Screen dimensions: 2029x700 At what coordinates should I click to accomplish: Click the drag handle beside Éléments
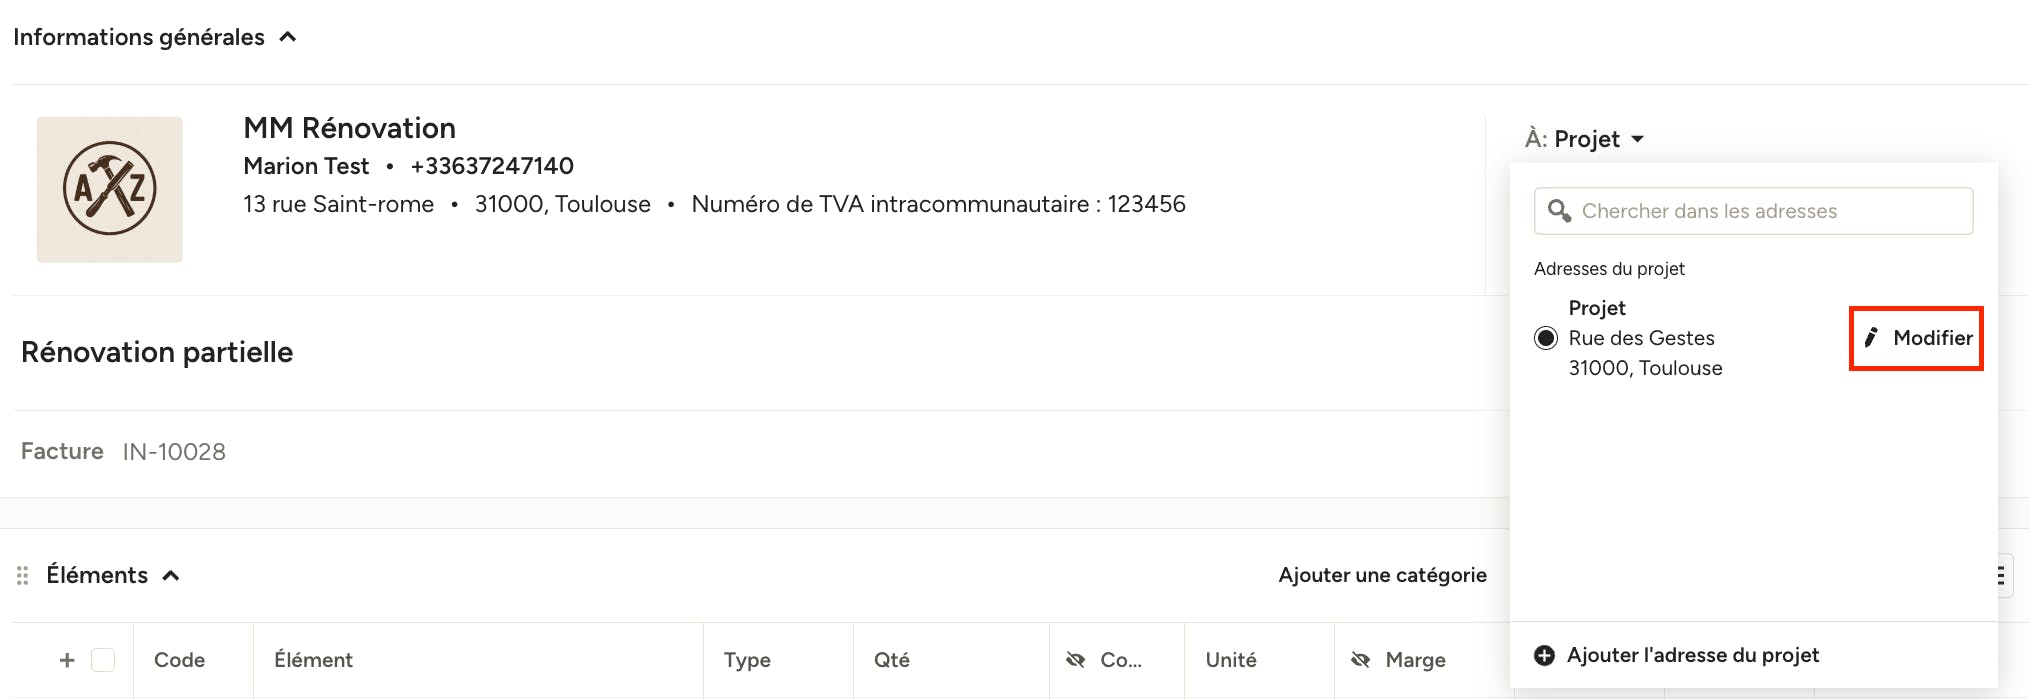tap(22, 575)
